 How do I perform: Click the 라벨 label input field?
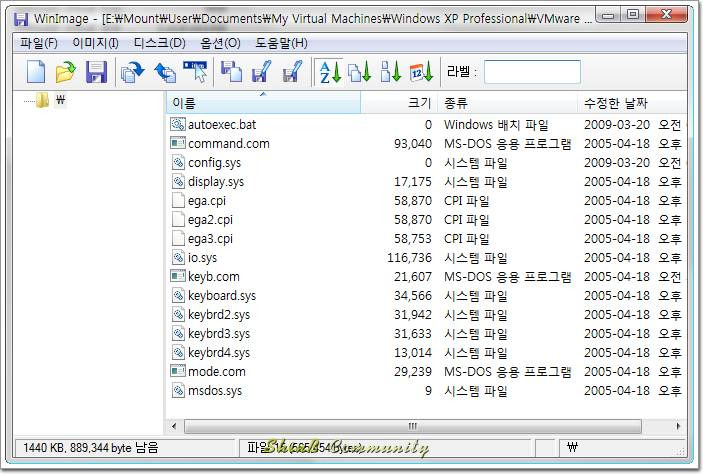click(532, 72)
